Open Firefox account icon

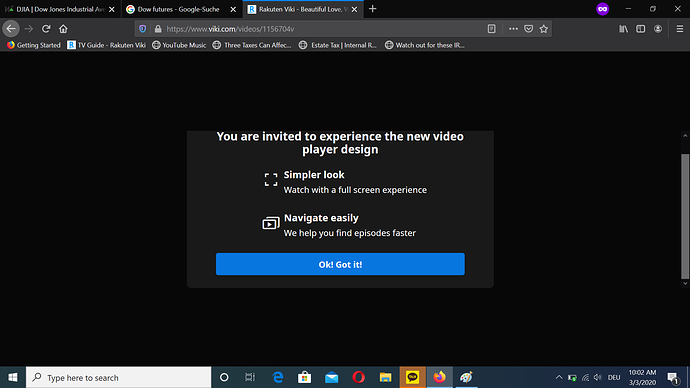coord(658,29)
